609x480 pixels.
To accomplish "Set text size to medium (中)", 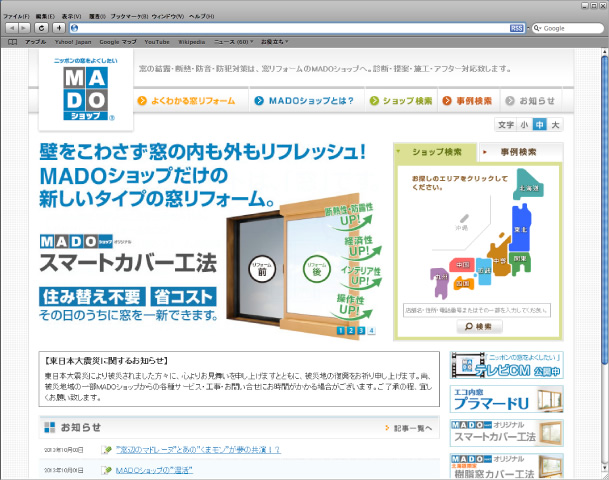I will (x=539, y=125).
